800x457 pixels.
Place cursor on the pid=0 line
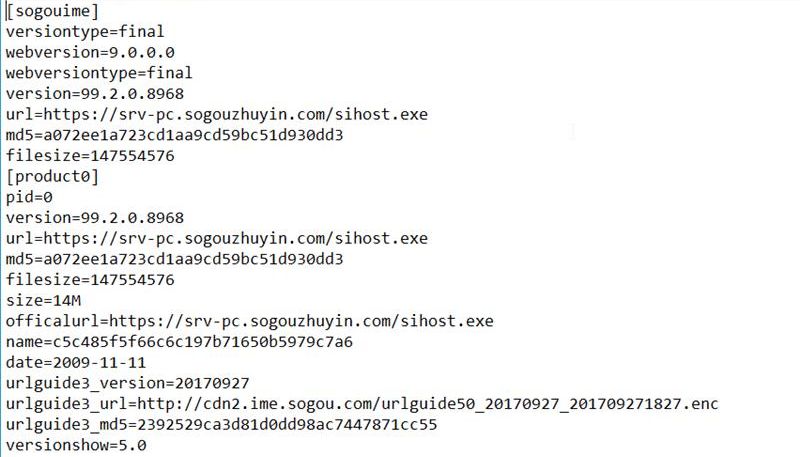coord(29,197)
